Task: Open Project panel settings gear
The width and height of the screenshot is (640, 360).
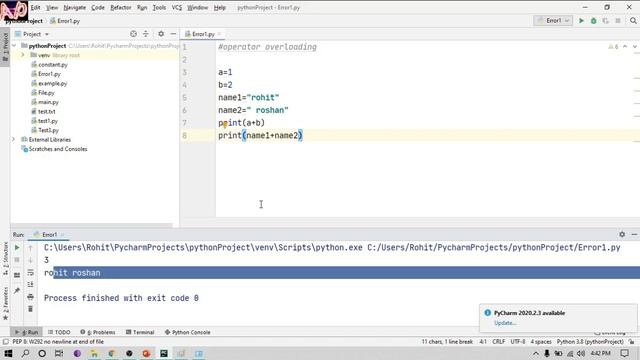Action: pos(161,34)
